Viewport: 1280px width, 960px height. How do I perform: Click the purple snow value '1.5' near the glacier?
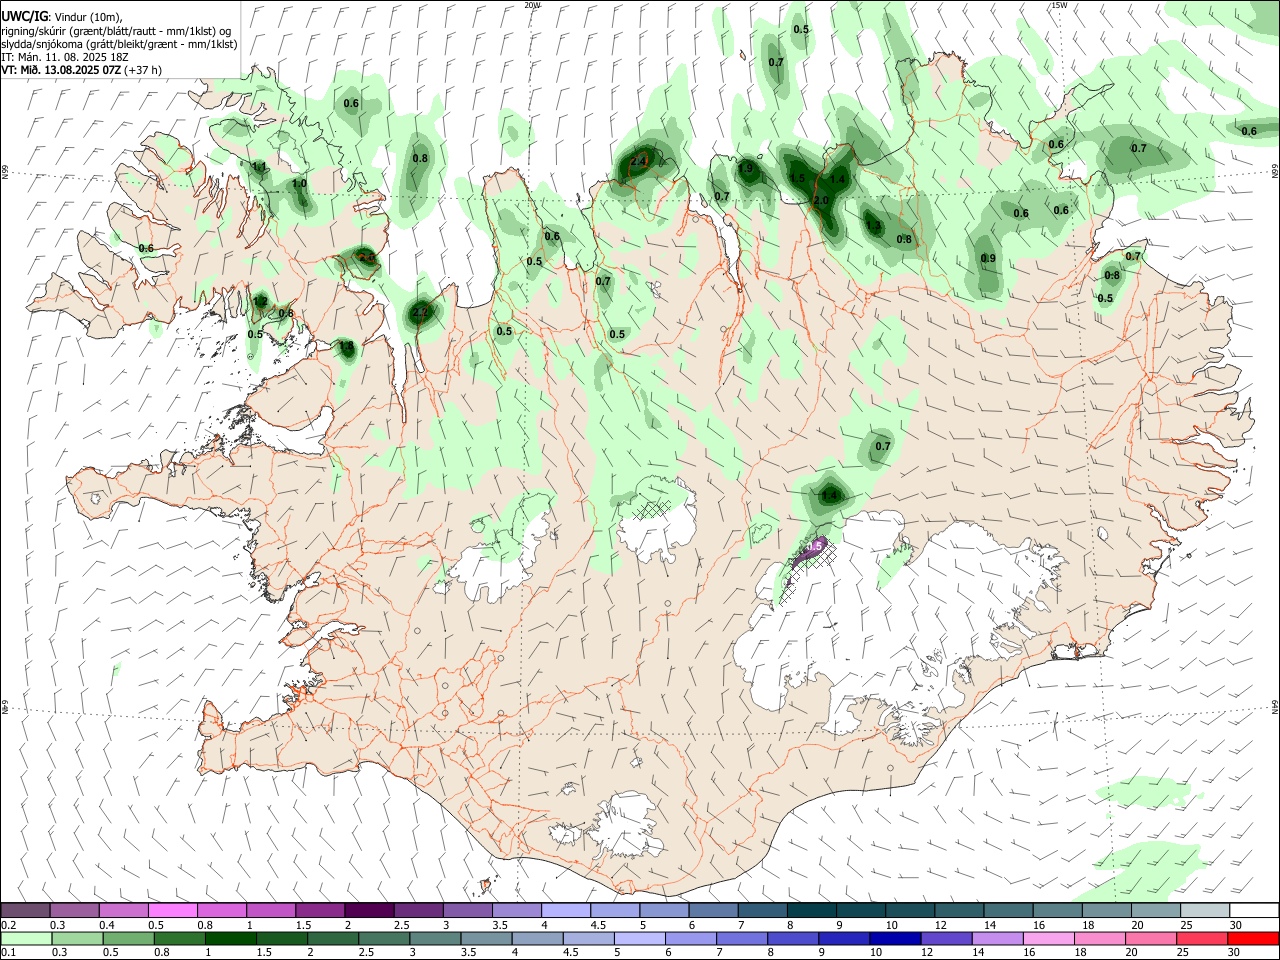tap(814, 547)
